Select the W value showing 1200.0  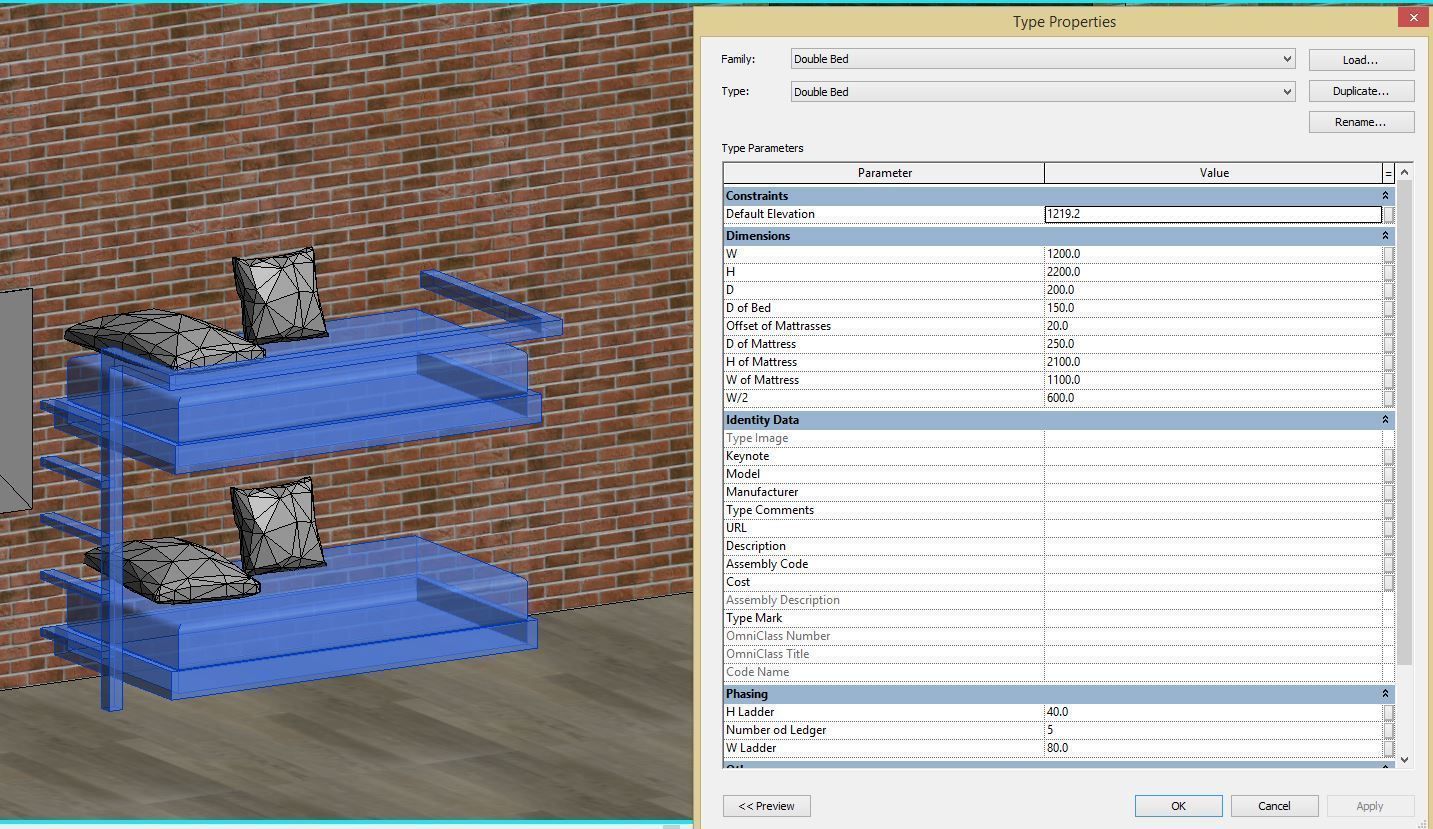click(1213, 253)
